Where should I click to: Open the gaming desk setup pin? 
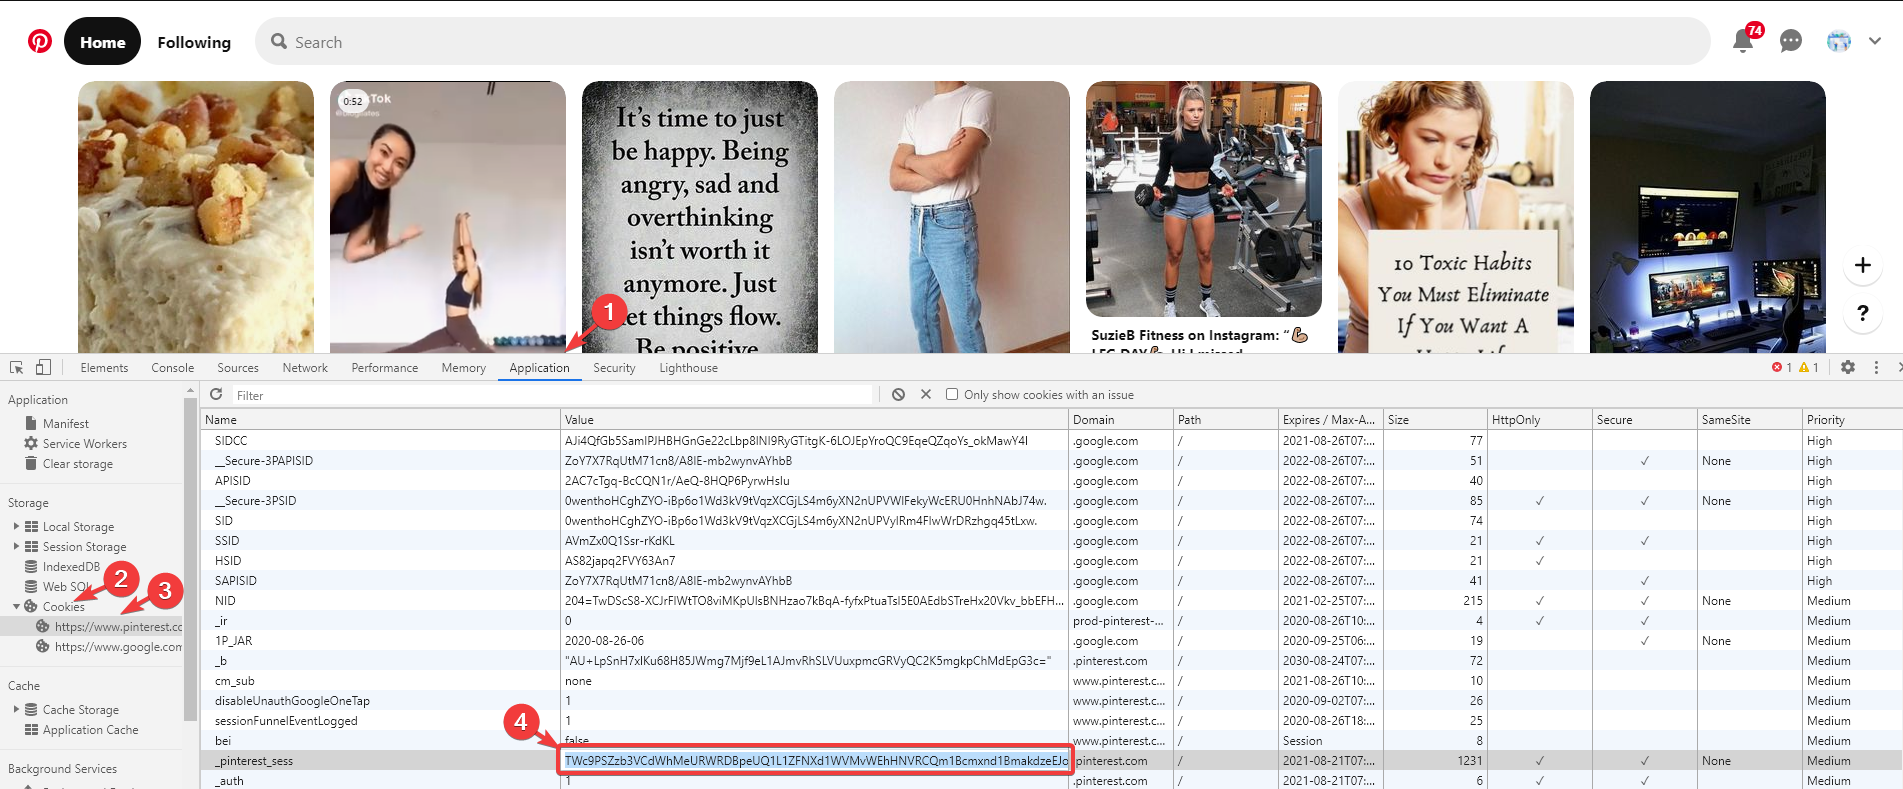tap(1708, 217)
